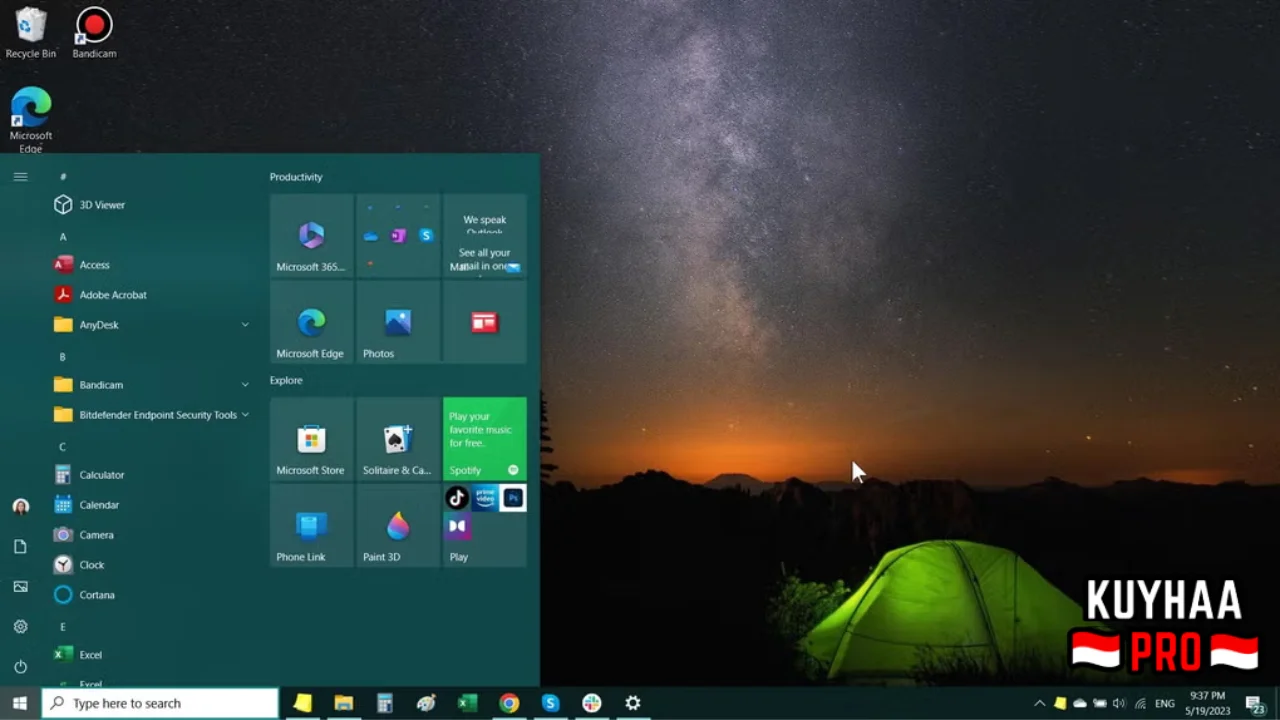Open the green Spotify tile

click(x=485, y=439)
